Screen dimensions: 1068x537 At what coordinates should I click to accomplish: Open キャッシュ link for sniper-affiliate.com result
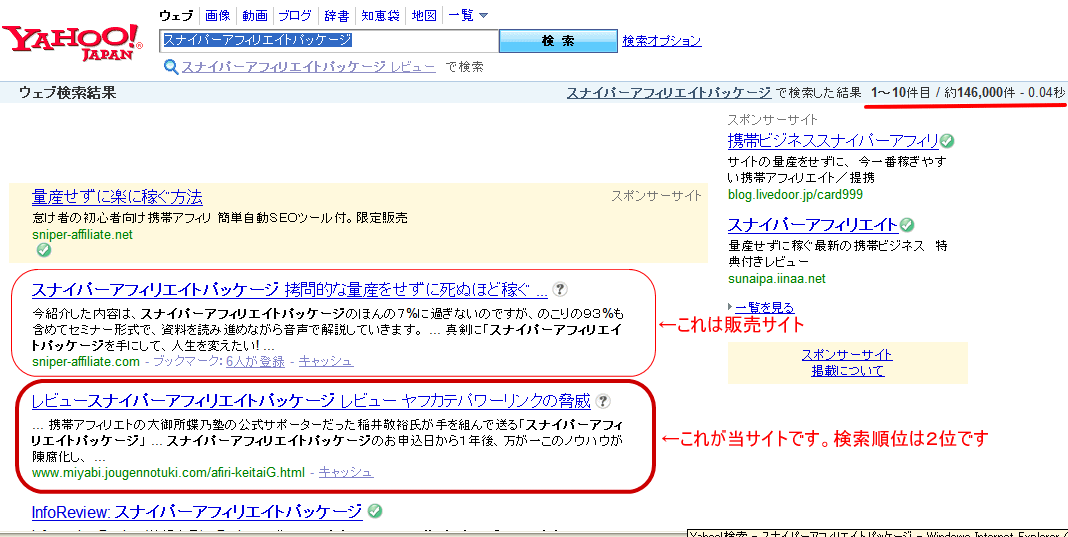coord(326,361)
